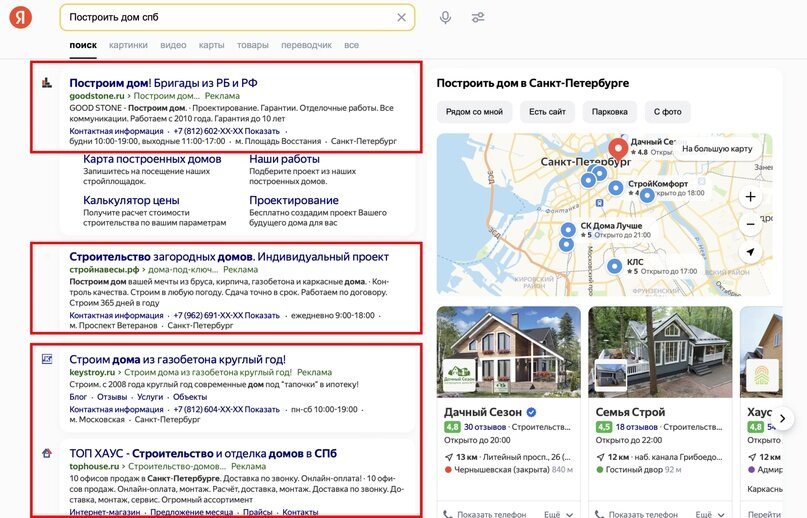This screenshot has height=518, width=807.
Task: Locate me with map arrow icon
Action: 750,252
